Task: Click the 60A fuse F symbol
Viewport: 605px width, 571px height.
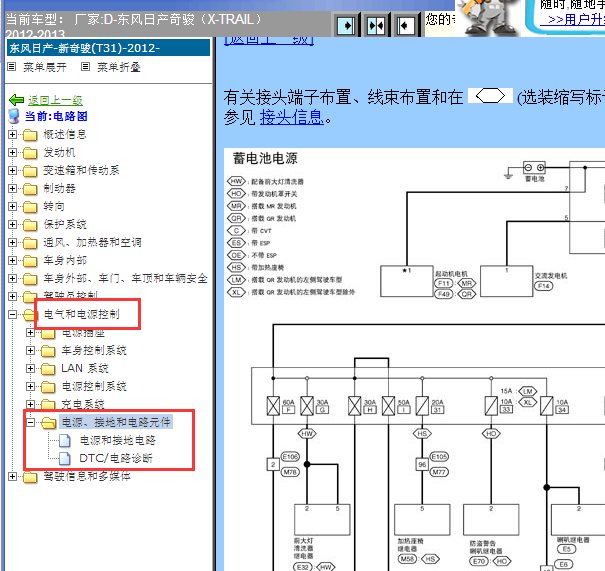Action: pos(273,406)
